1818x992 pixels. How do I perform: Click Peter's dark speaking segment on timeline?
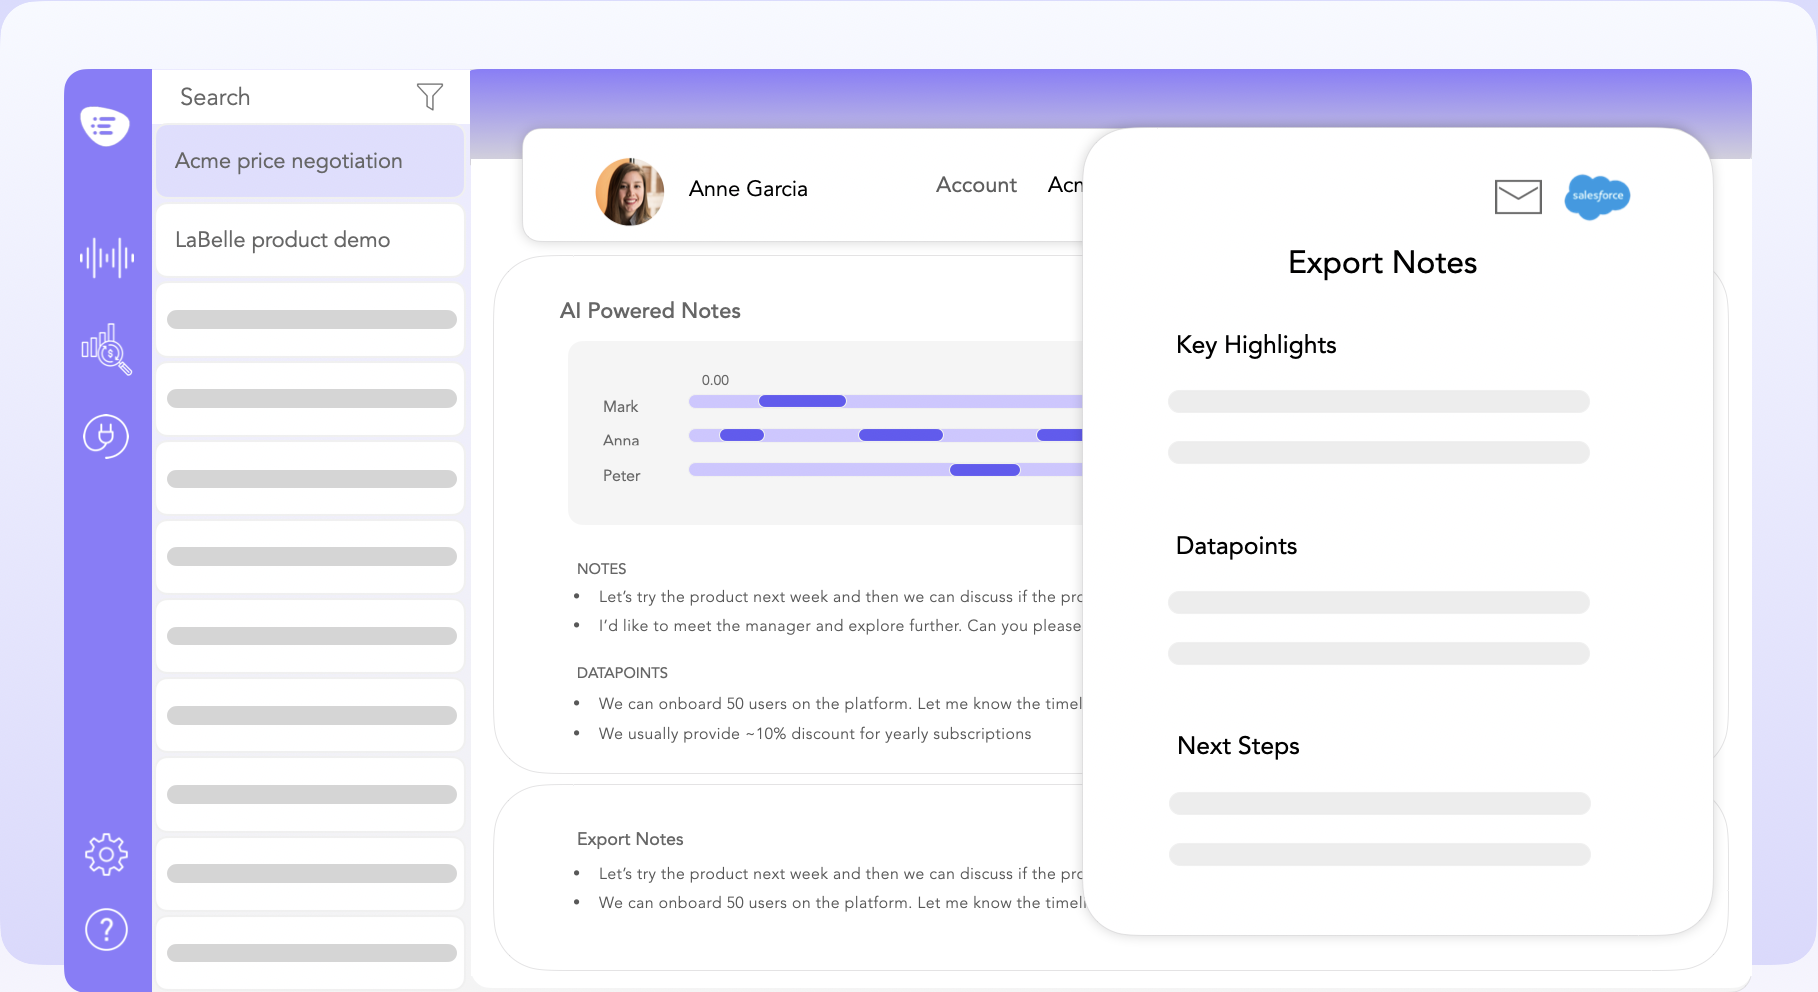point(985,470)
